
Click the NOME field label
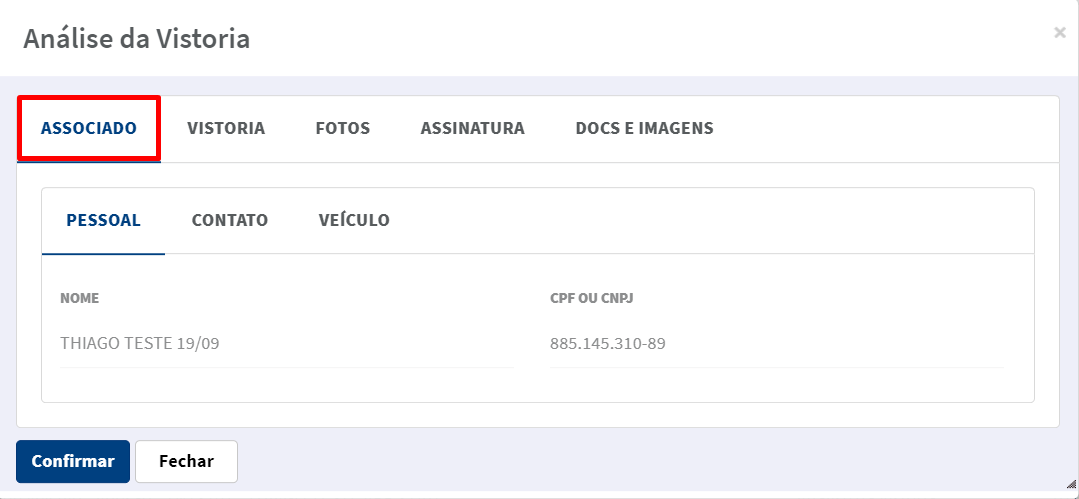click(x=80, y=299)
